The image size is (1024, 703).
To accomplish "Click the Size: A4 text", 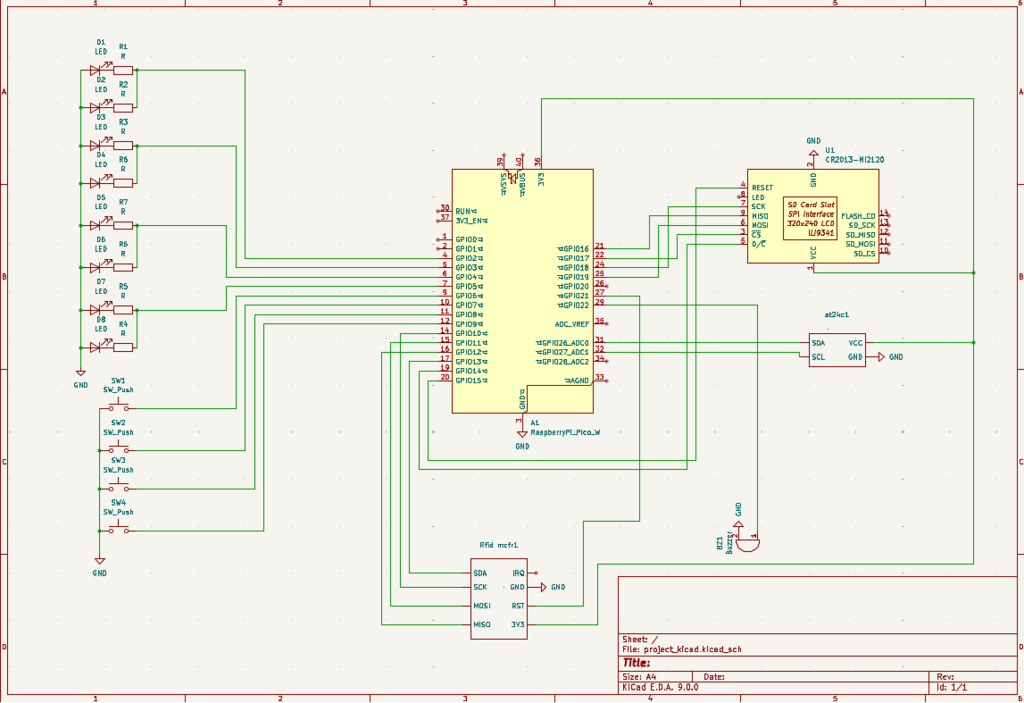I will click(x=640, y=677).
